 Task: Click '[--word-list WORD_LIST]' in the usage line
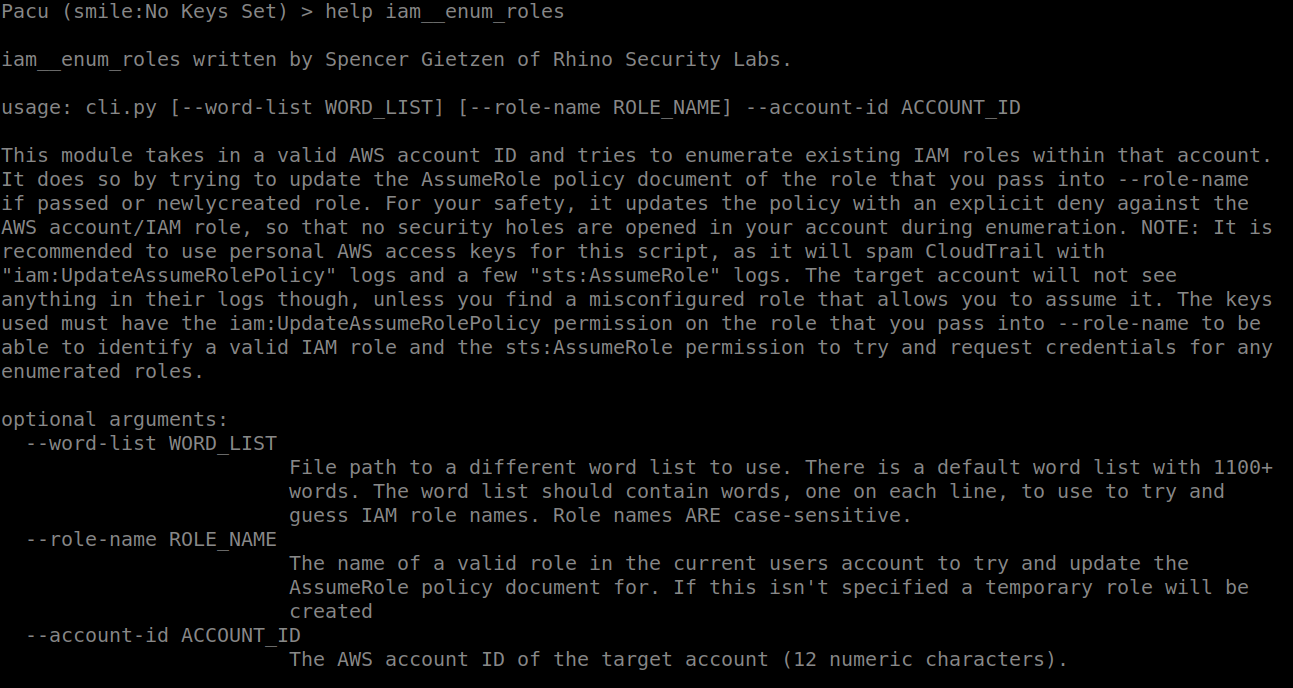click(306, 108)
